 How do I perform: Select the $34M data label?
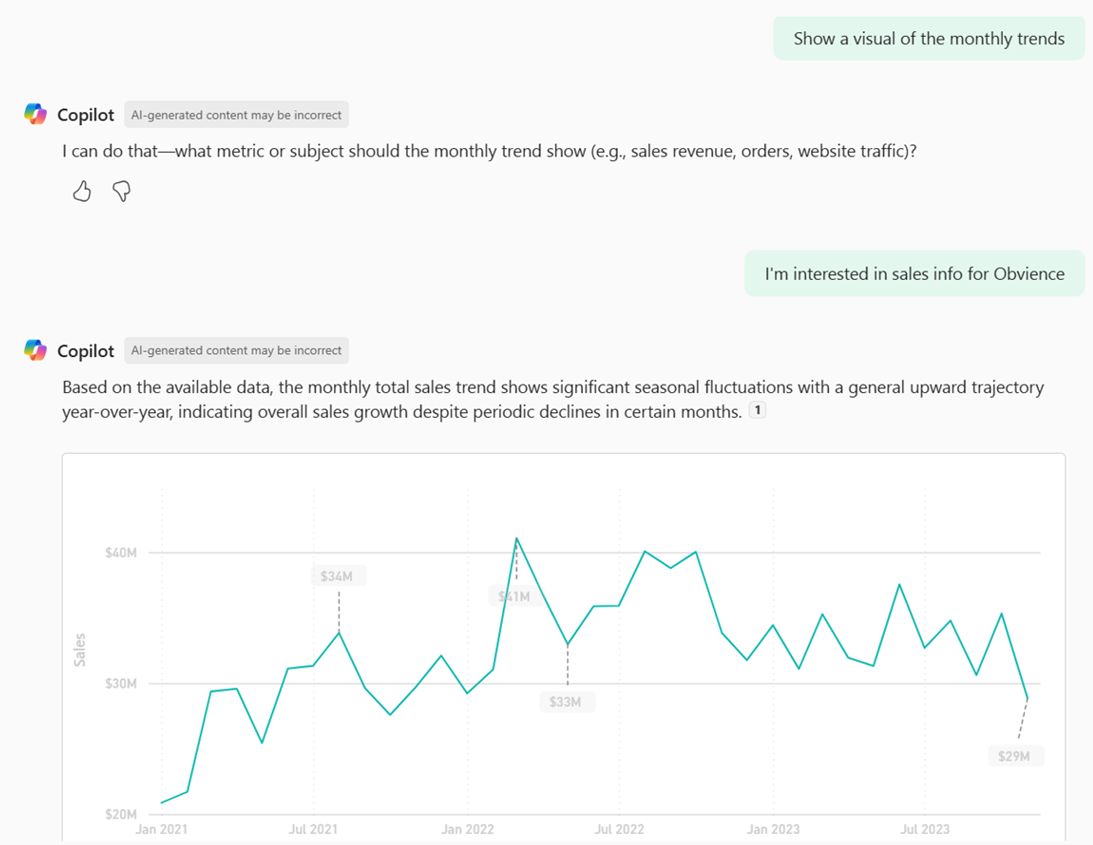[x=338, y=576]
